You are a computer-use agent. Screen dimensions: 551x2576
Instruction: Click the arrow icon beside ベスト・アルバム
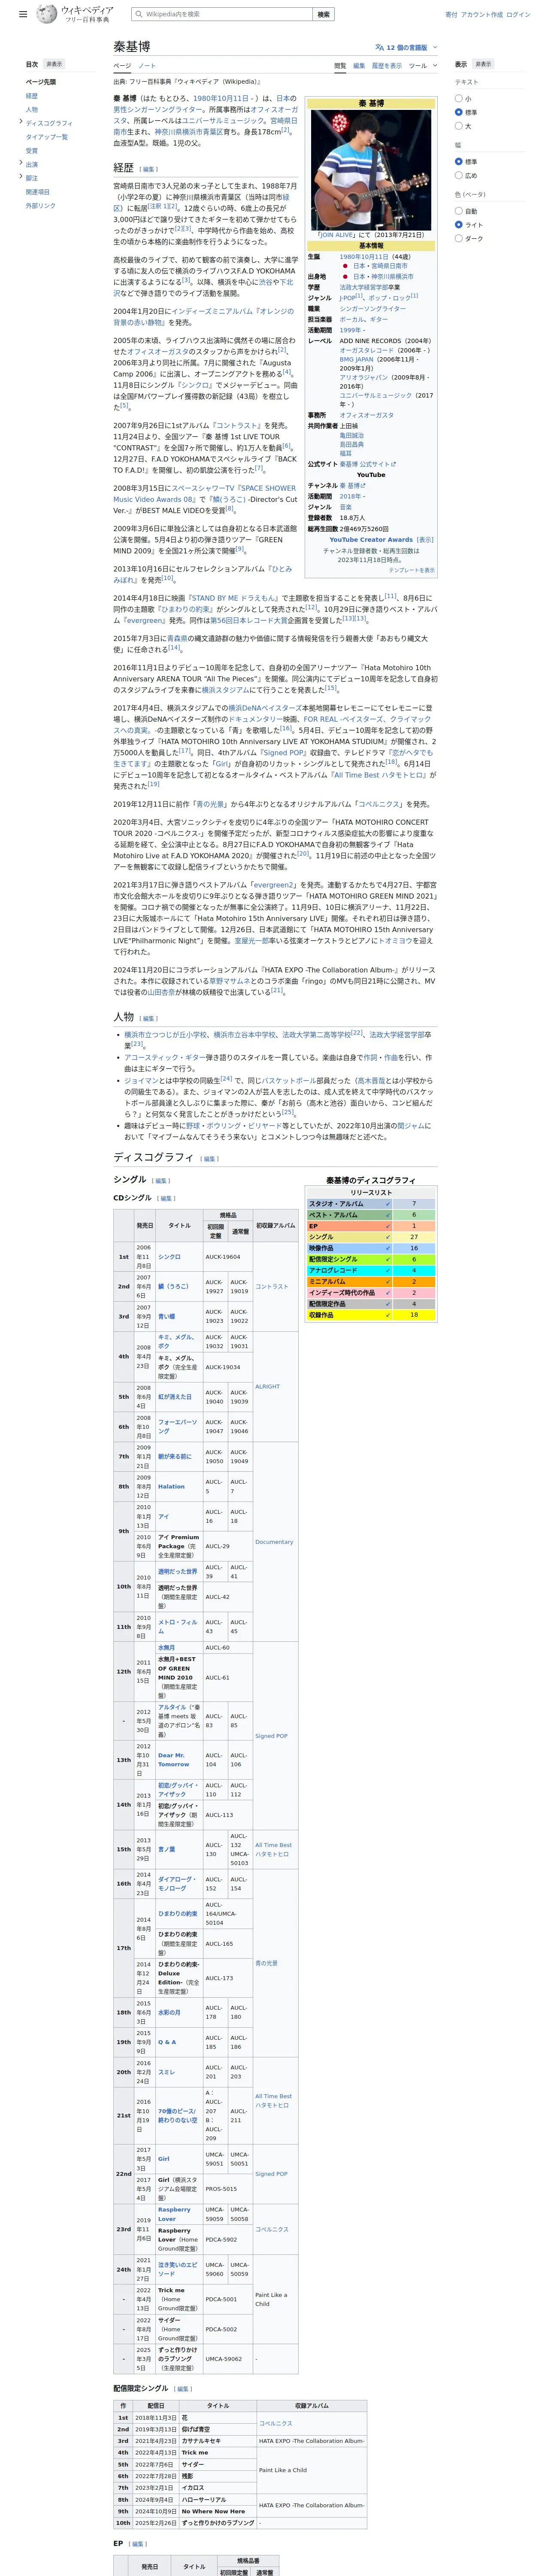(388, 1215)
